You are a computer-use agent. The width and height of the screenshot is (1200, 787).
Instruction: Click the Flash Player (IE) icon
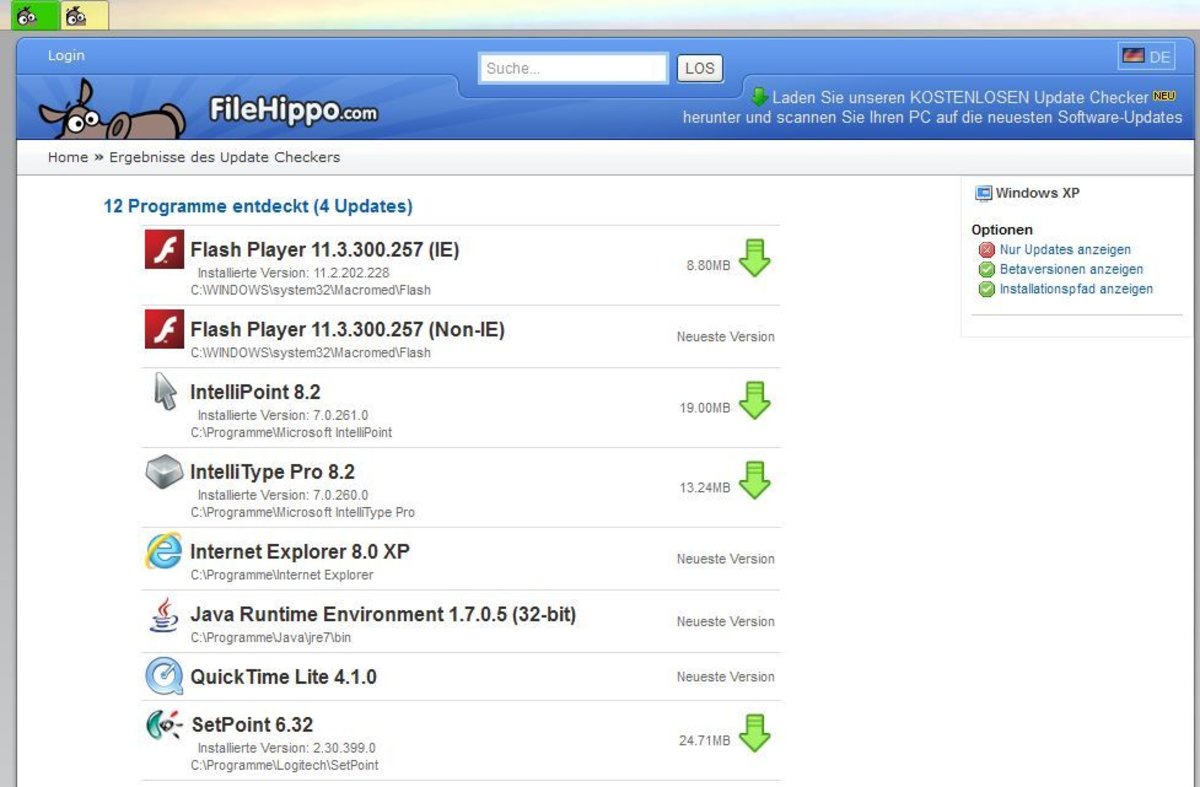[x=164, y=250]
